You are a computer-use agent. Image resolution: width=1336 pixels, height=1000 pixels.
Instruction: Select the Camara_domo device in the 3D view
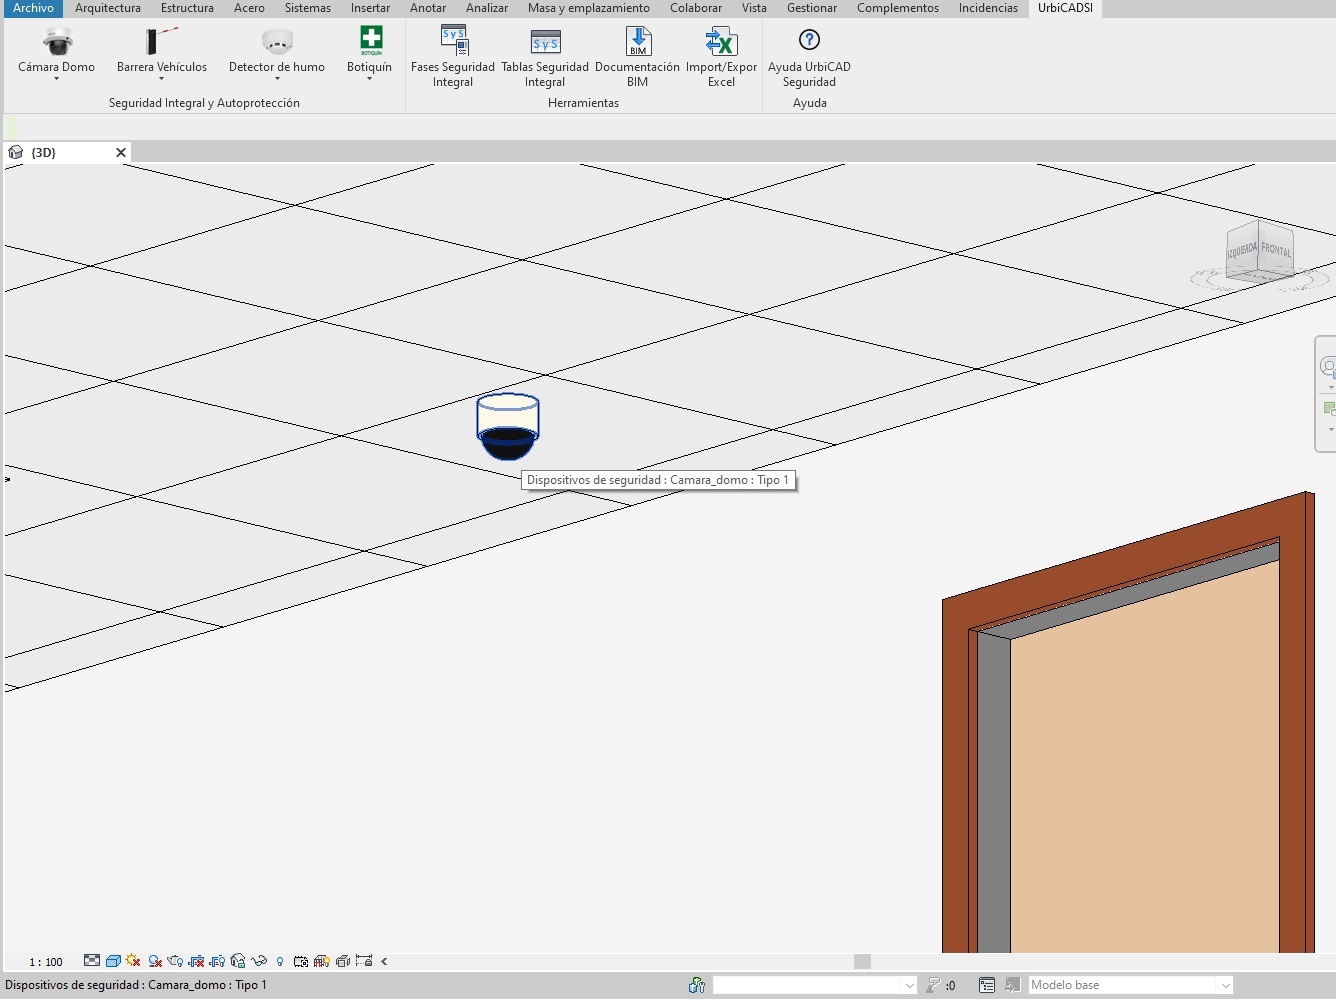click(508, 427)
